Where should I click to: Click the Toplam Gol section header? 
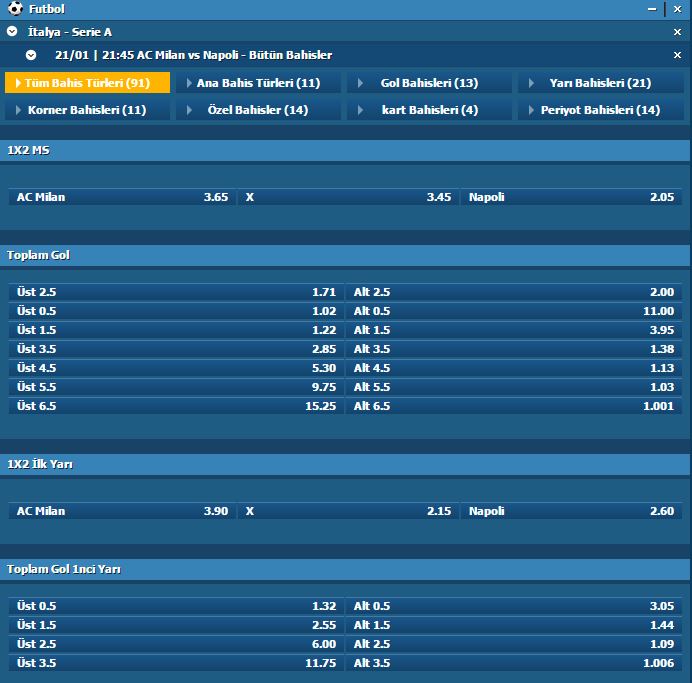[x=345, y=255]
